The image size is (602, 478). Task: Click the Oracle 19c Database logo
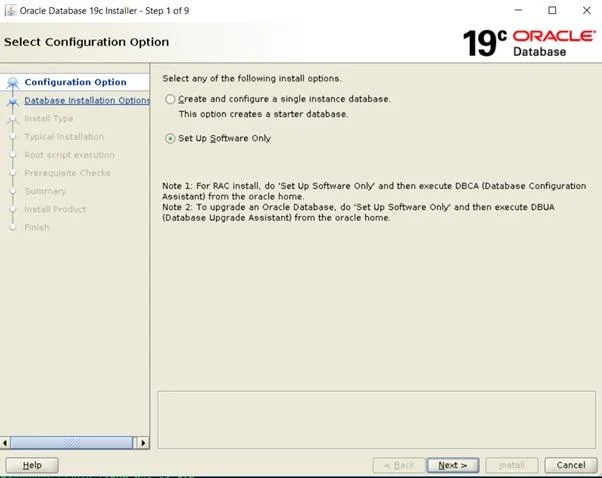(528, 42)
